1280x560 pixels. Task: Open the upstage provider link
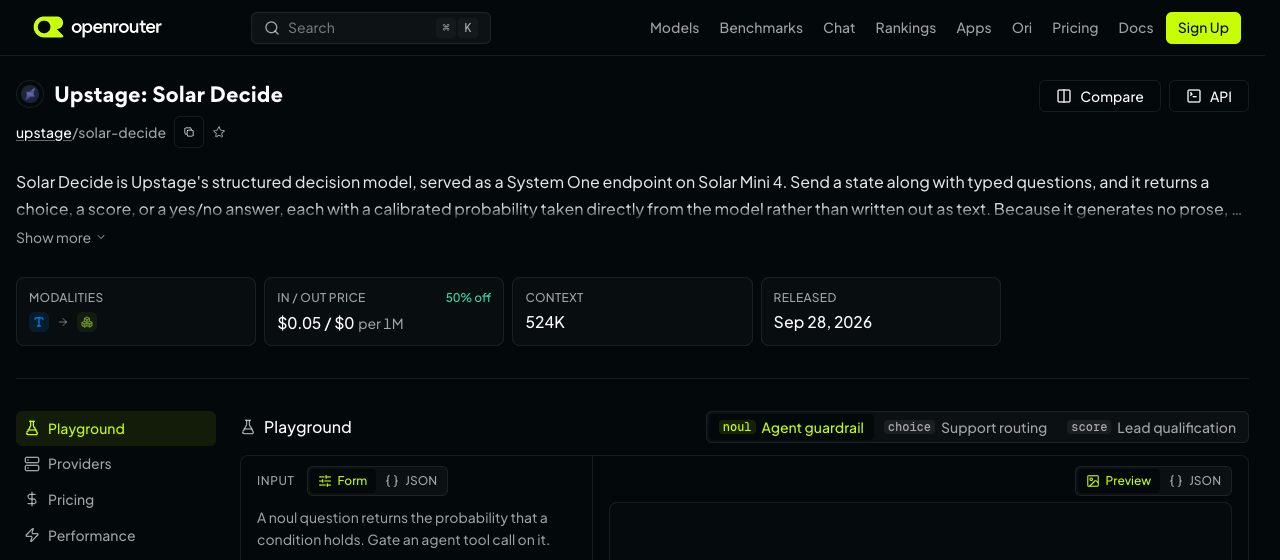[x=44, y=132]
